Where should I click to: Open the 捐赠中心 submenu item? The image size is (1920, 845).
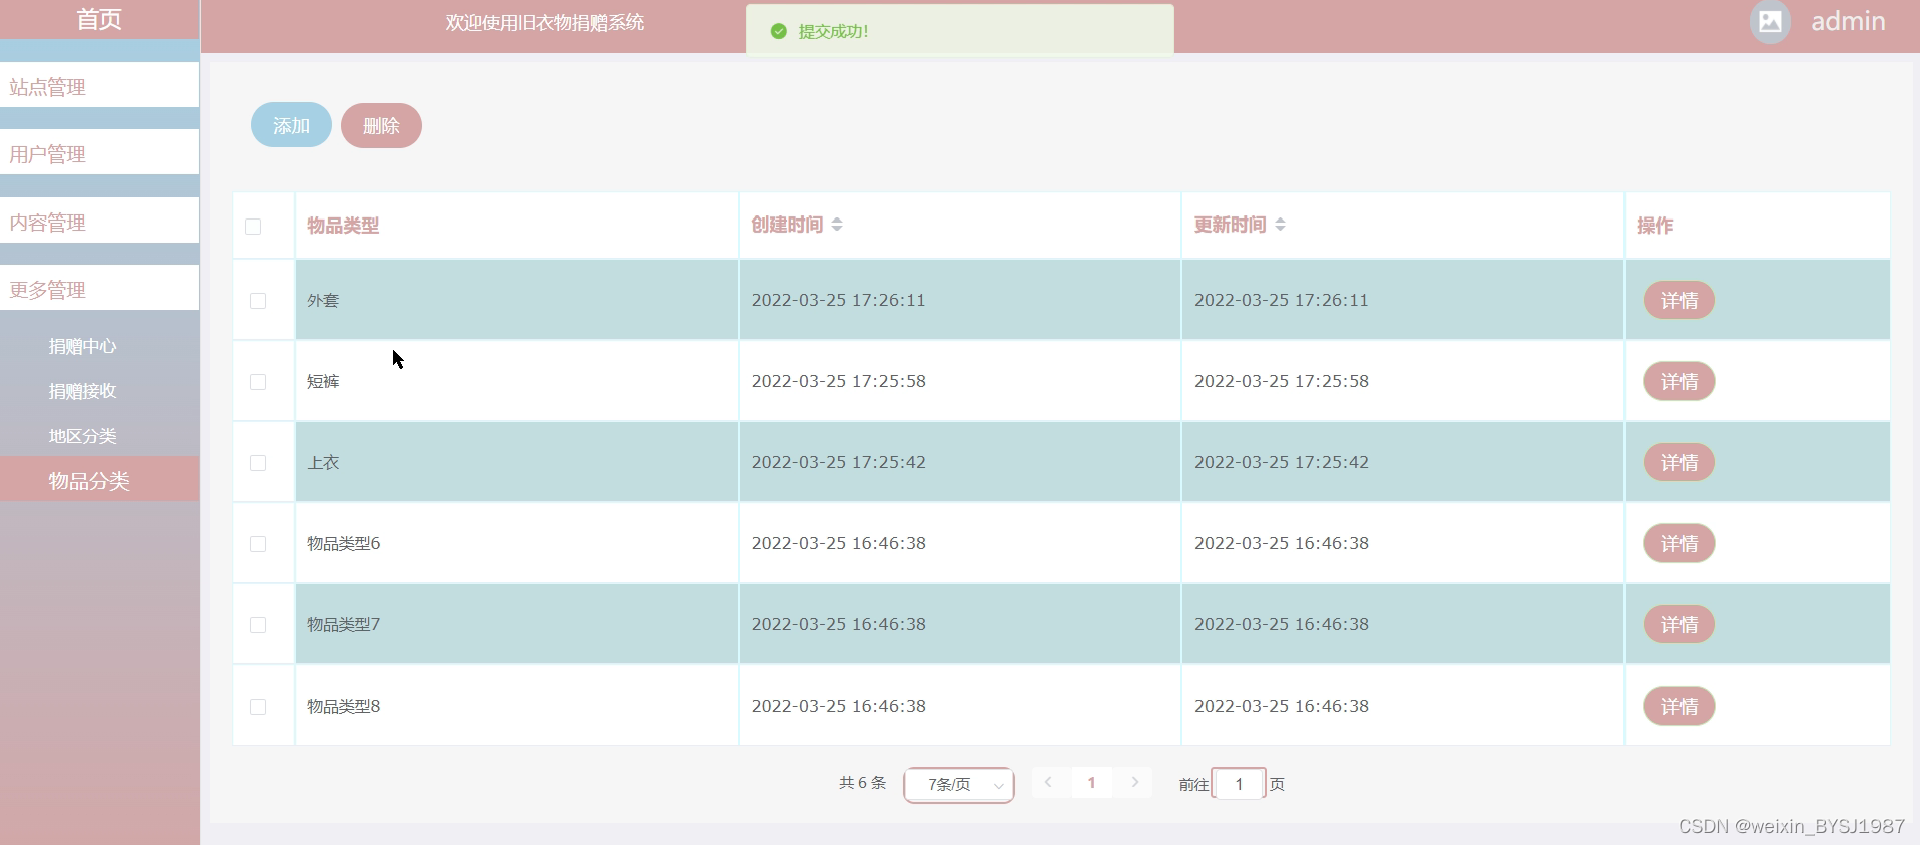[x=99, y=346]
